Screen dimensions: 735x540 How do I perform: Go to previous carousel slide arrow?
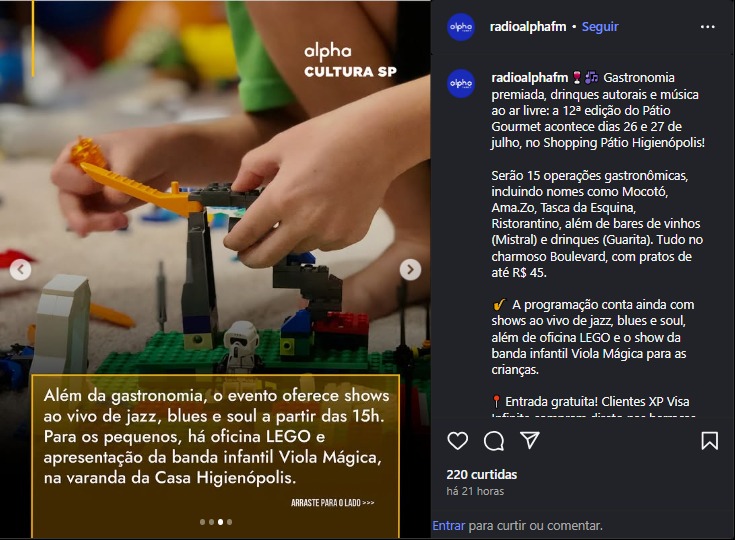(21, 270)
